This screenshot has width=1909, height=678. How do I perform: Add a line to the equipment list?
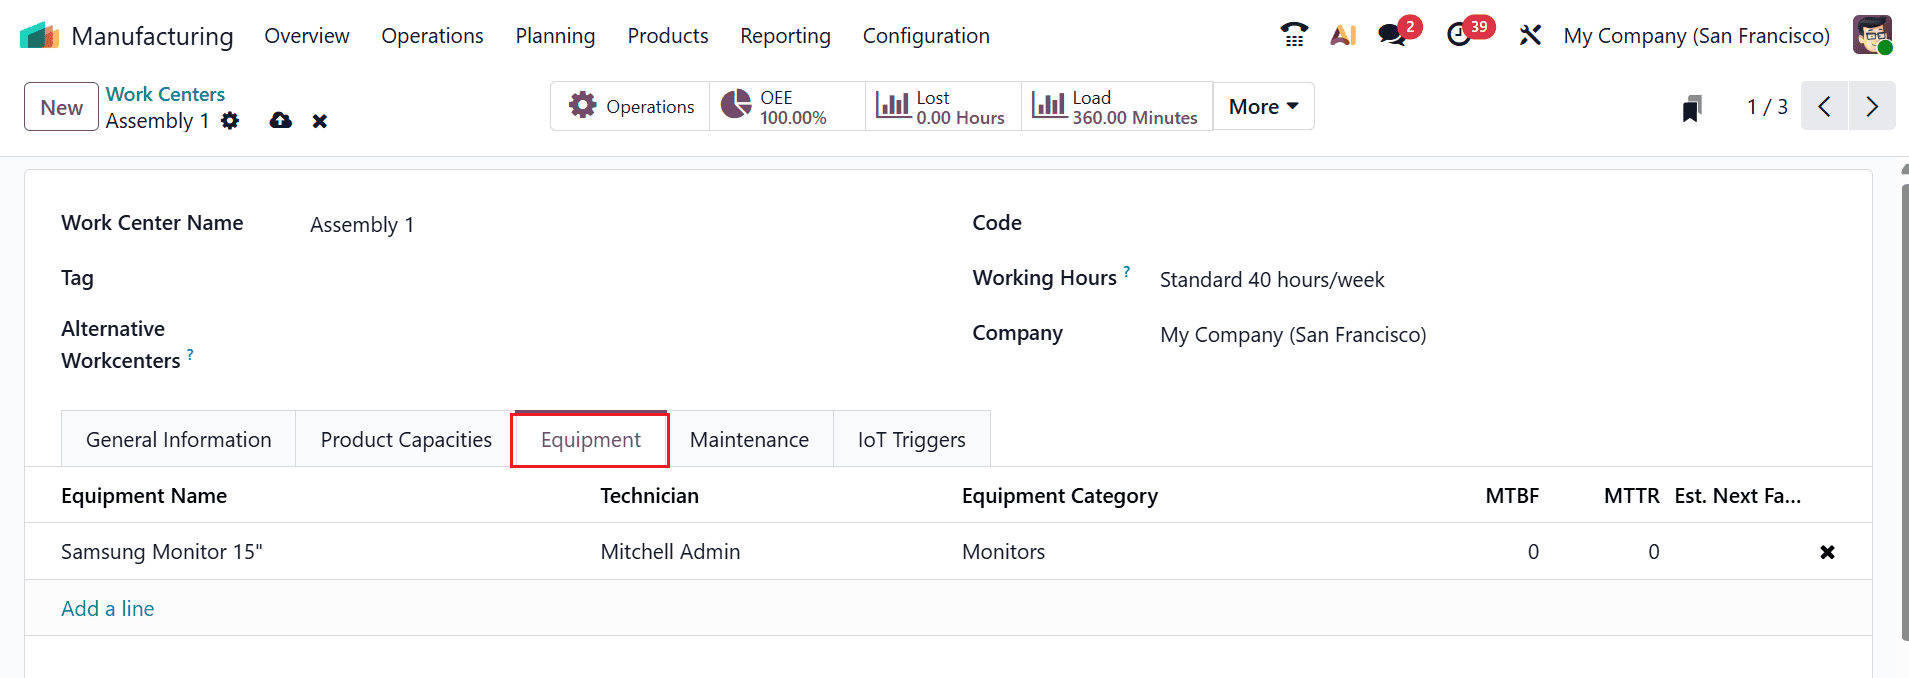coord(107,608)
